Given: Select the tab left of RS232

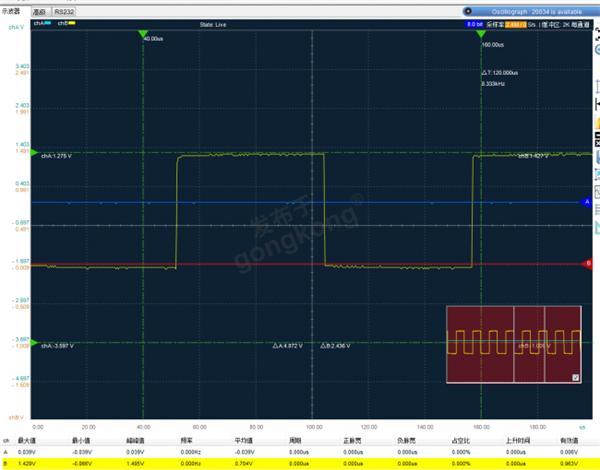Looking at the screenshot, I should (x=40, y=12).
